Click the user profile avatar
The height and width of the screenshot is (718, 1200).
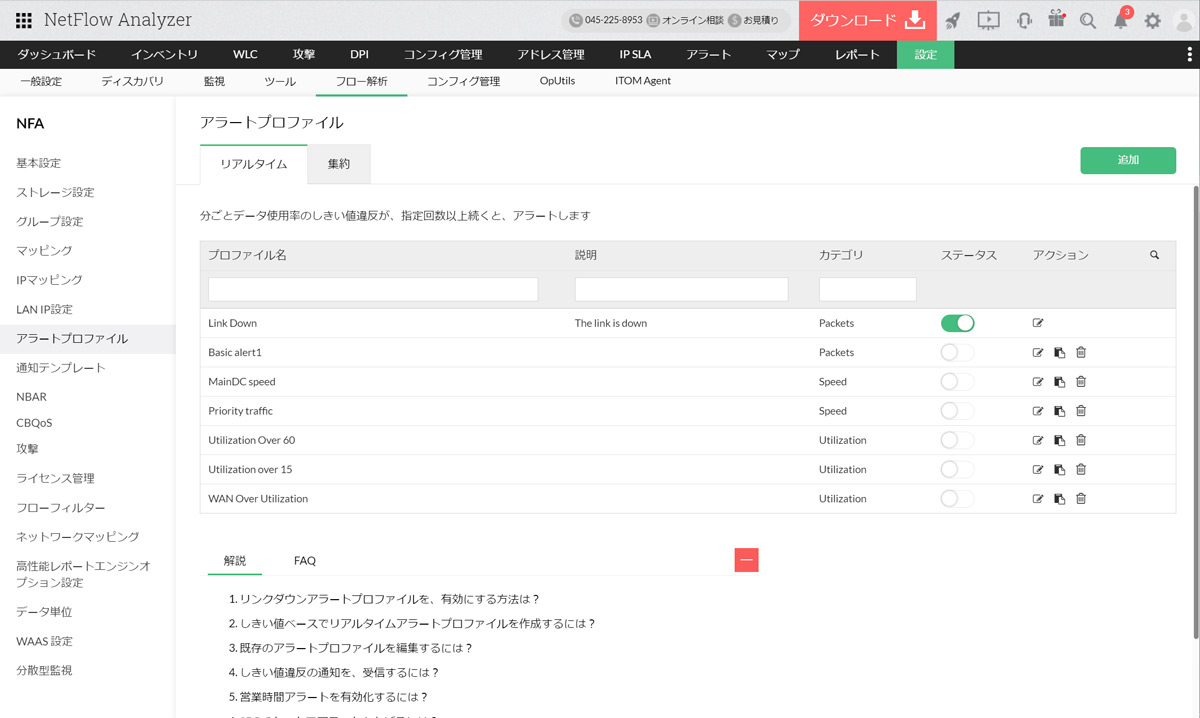click(1186, 21)
